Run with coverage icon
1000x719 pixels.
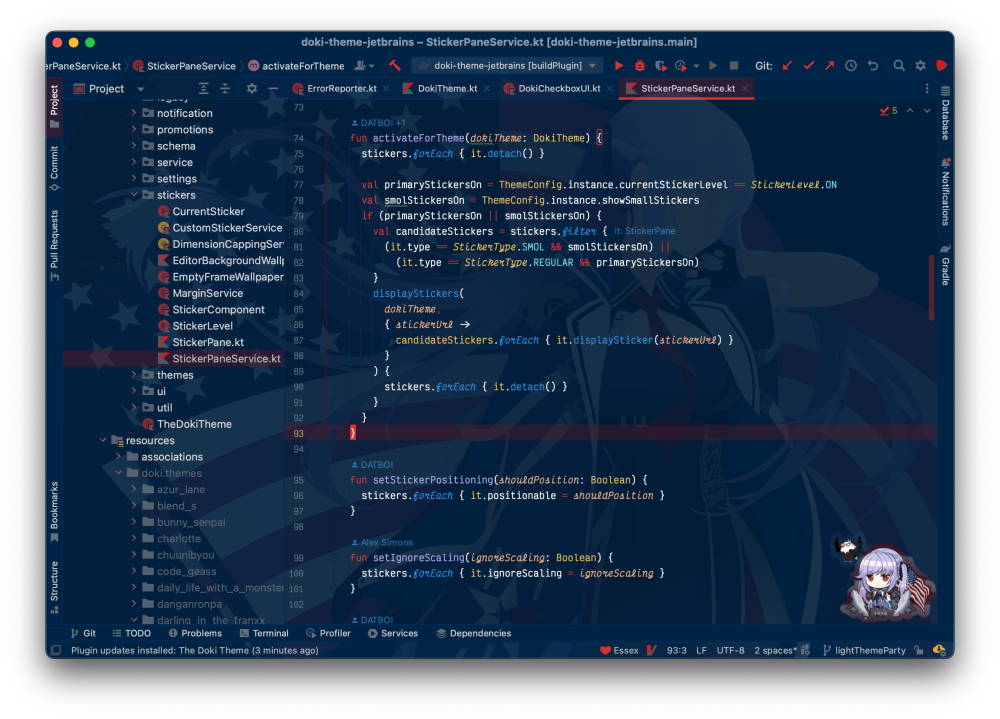tap(661, 65)
